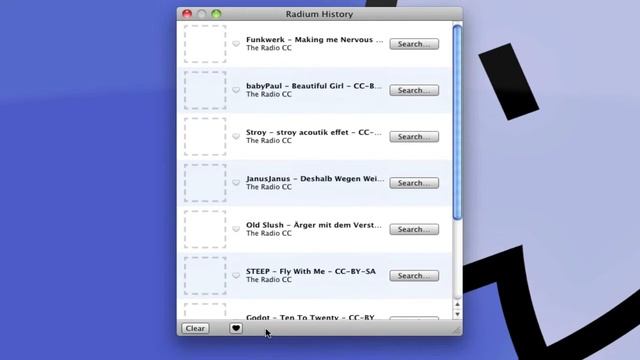Click 'The Radio CC' under STEEP
The width and height of the screenshot is (640, 360).
click(269, 280)
